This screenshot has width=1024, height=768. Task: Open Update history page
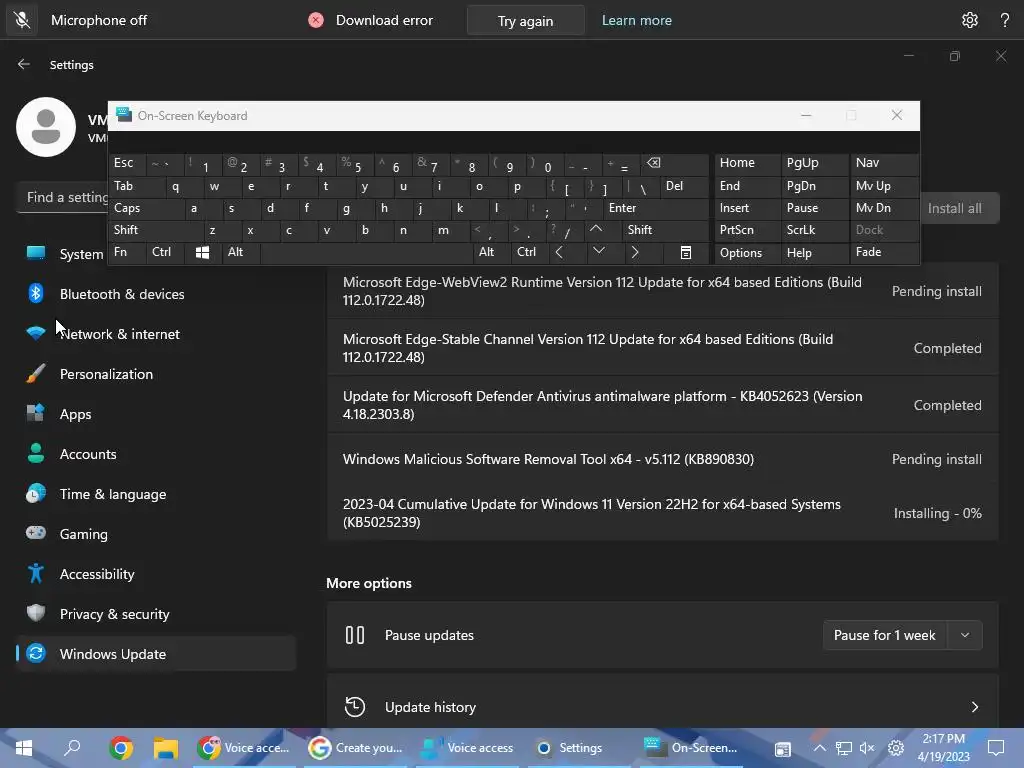click(x=662, y=707)
